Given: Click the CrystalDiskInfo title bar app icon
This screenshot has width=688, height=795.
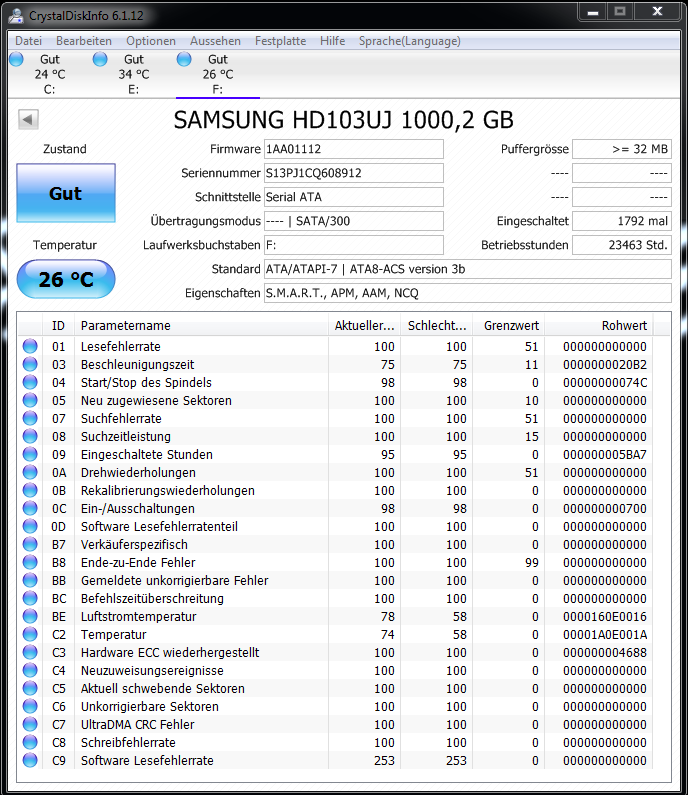Looking at the screenshot, I should [x=16, y=16].
